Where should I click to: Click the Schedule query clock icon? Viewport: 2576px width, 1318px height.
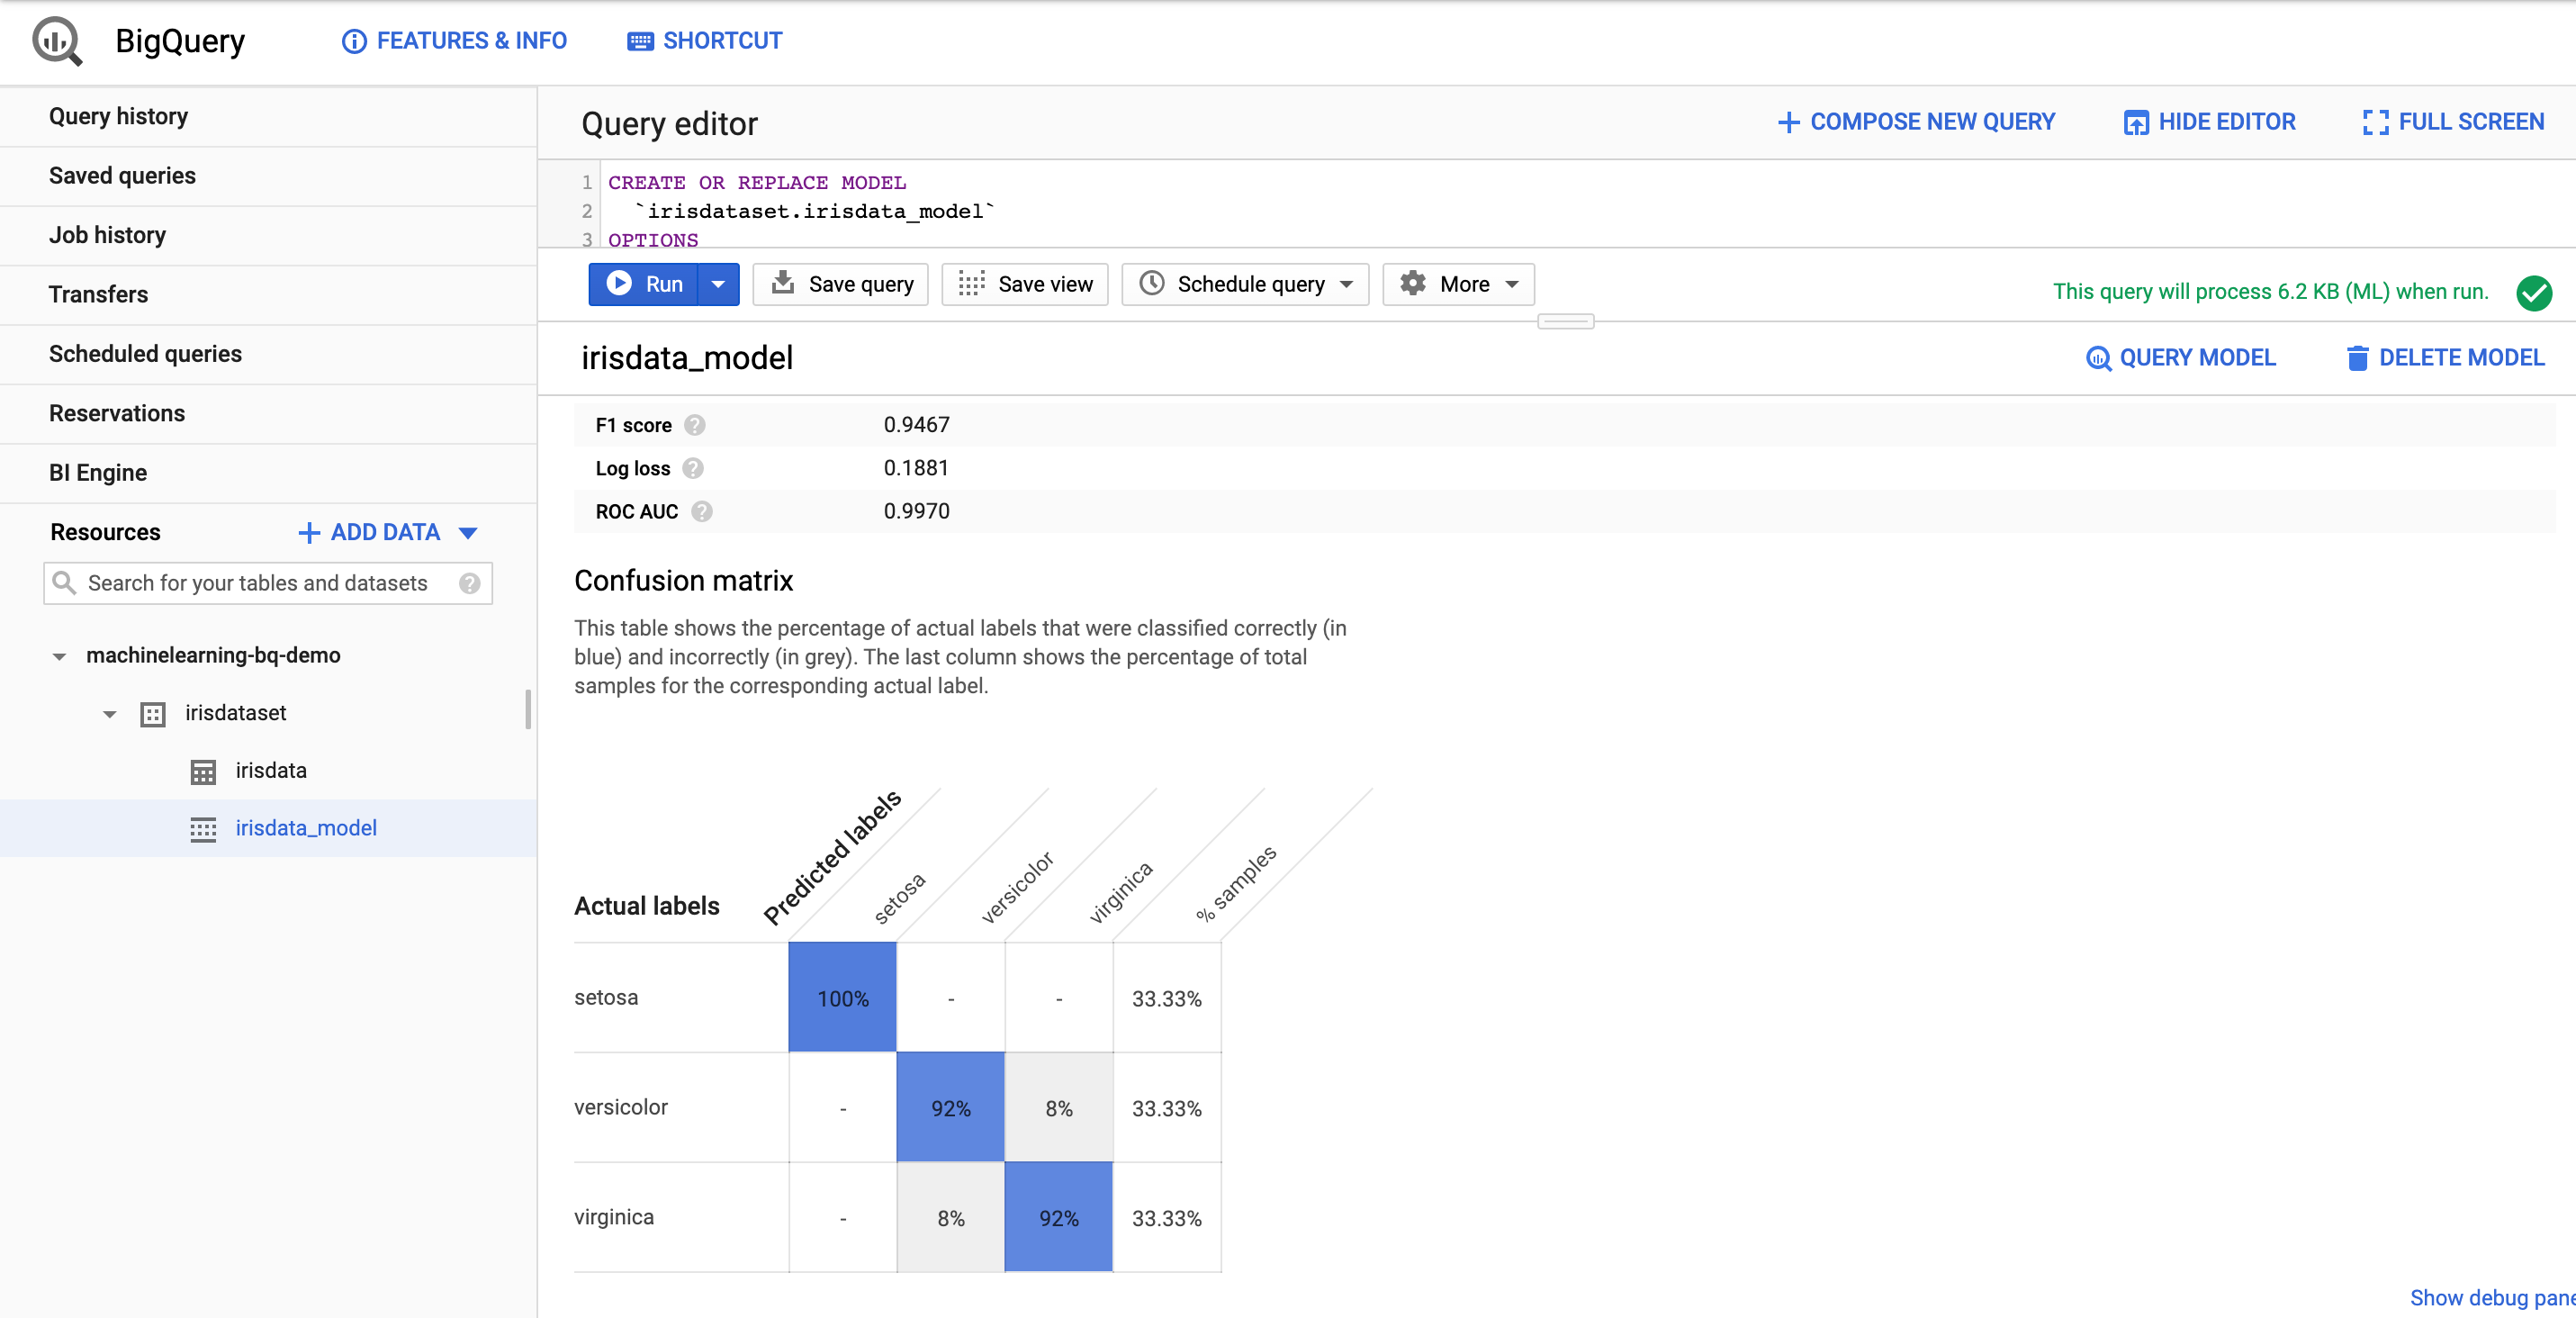pyautogui.click(x=1152, y=284)
